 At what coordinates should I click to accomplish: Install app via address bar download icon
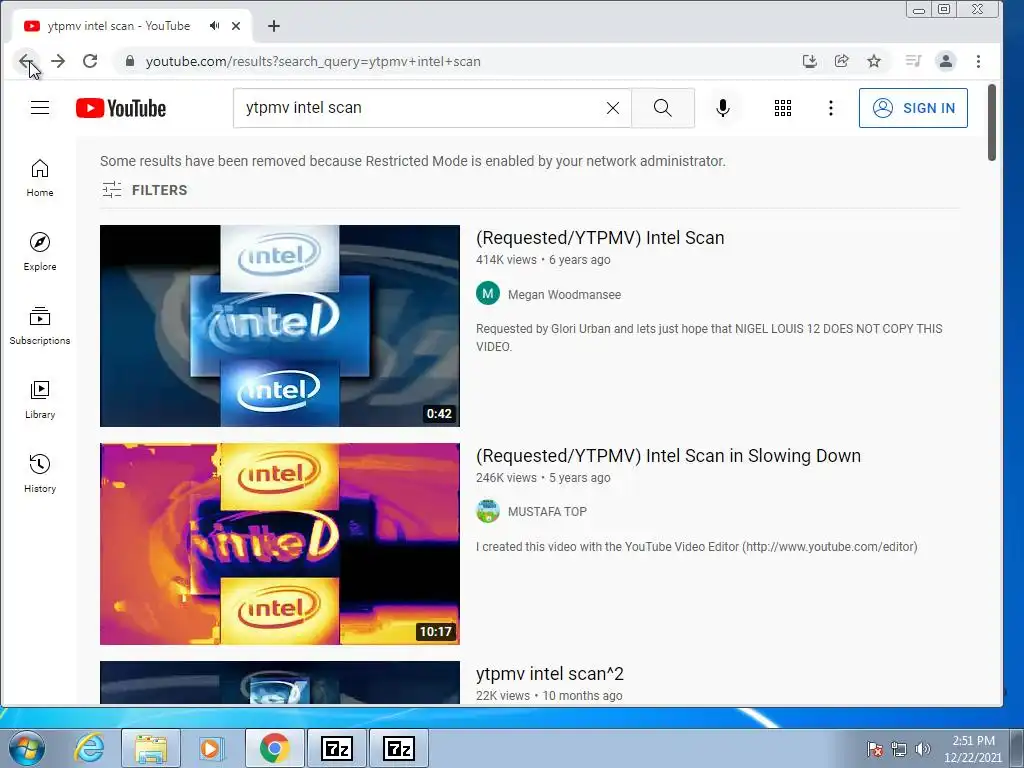coord(810,61)
